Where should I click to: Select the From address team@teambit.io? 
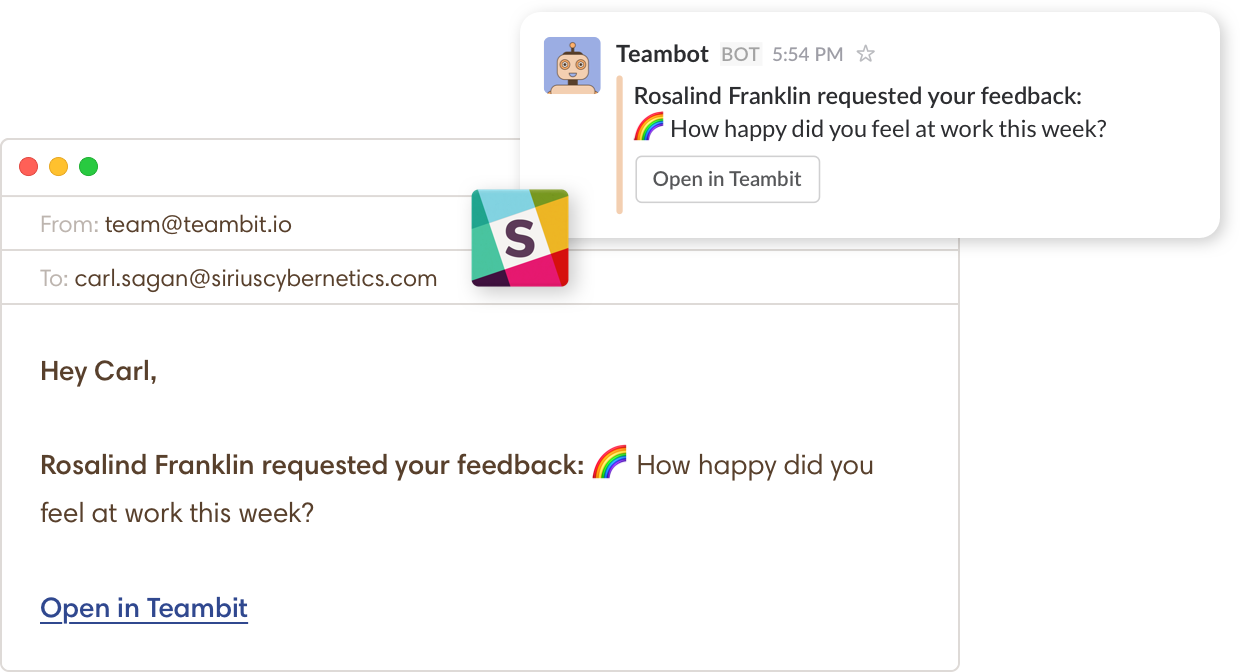point(198,224)
